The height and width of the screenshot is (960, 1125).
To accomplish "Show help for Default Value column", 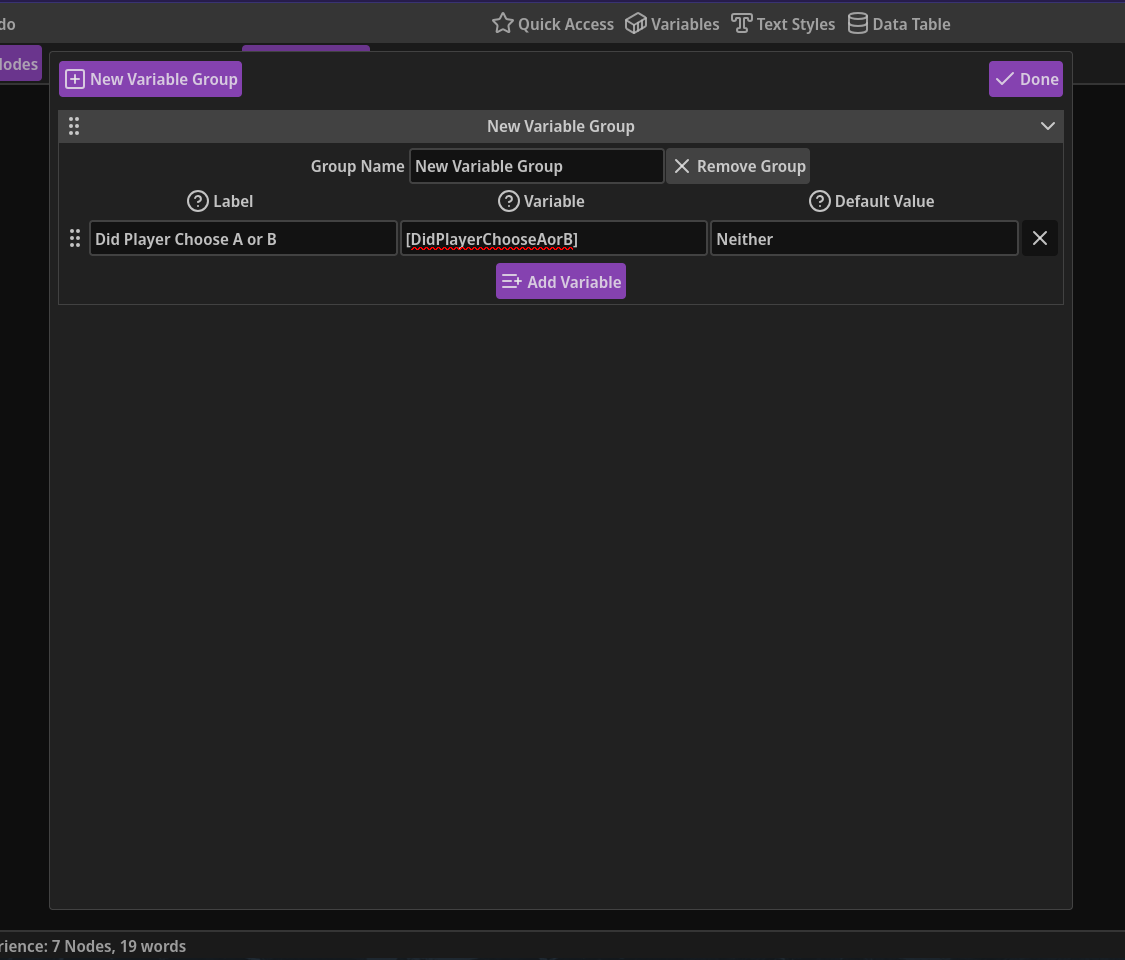I will coord(819,201).
